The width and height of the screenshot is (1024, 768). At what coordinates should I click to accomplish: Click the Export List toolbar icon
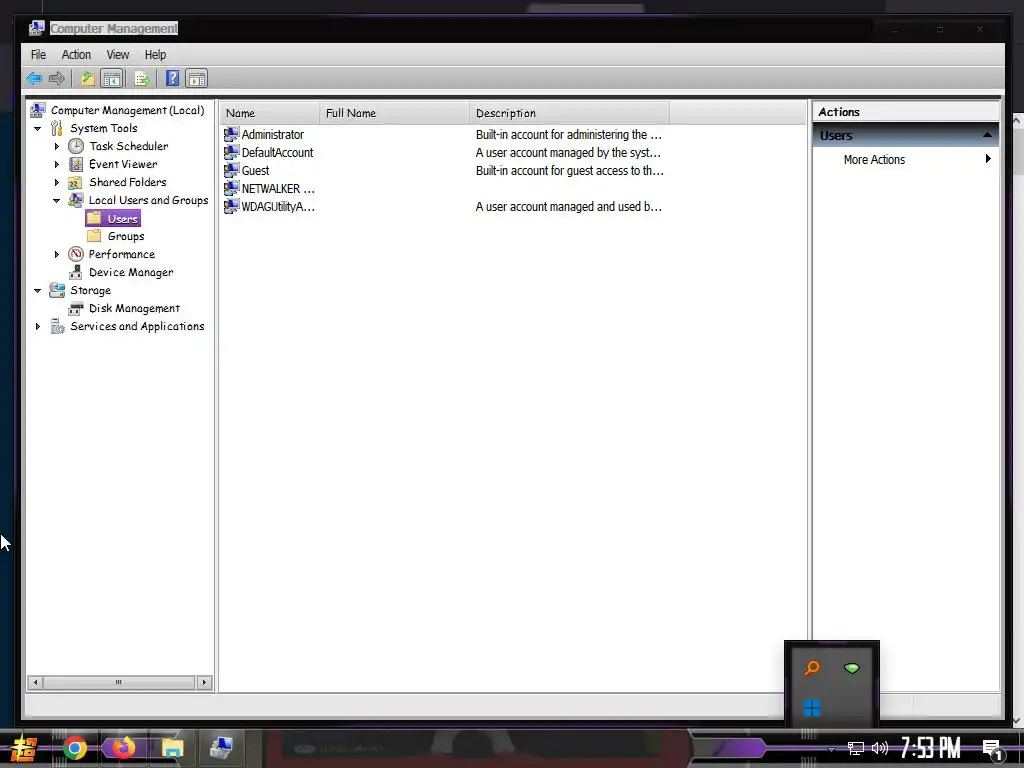(142, 79)
